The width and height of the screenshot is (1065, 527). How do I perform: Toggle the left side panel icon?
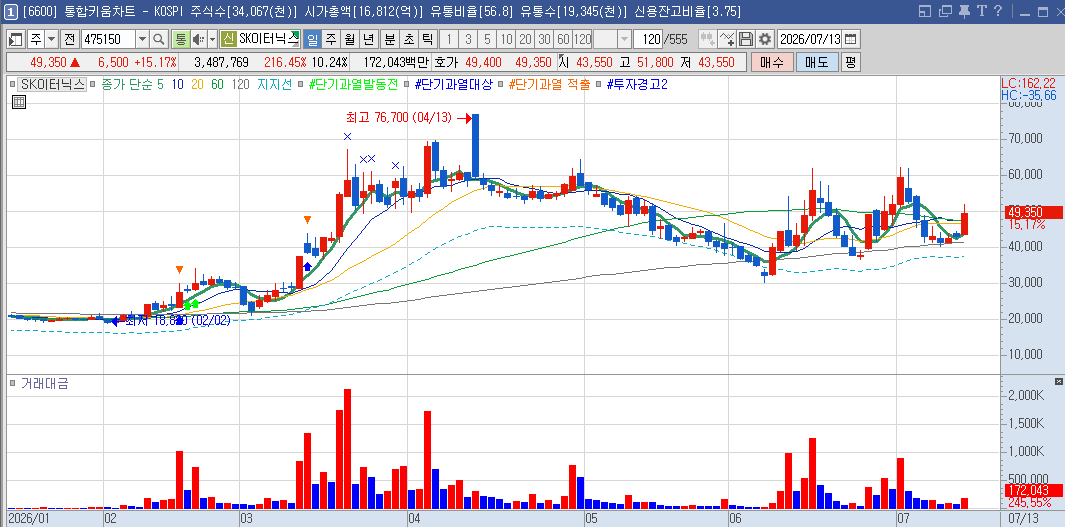[16, 39]
